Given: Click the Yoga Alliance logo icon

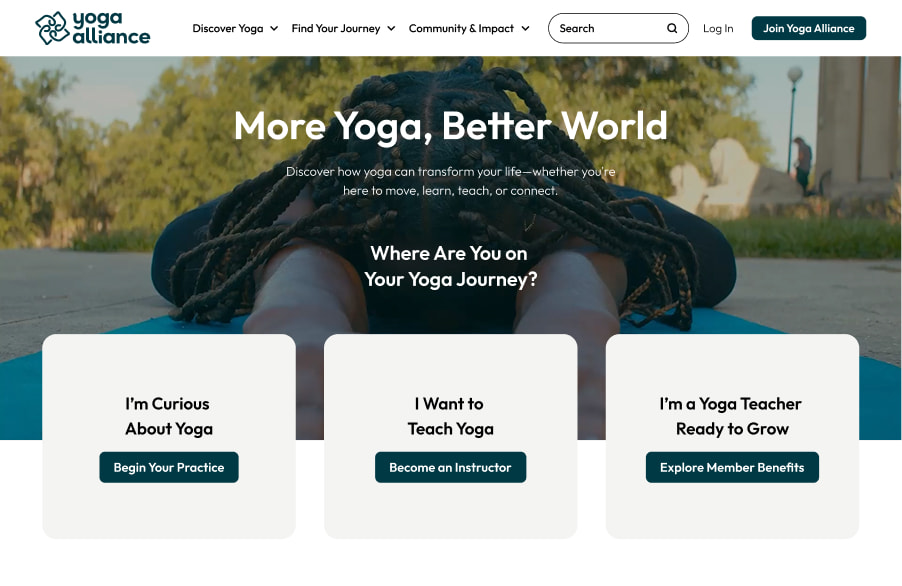Looking at the screenshot, I should (52, 28).
